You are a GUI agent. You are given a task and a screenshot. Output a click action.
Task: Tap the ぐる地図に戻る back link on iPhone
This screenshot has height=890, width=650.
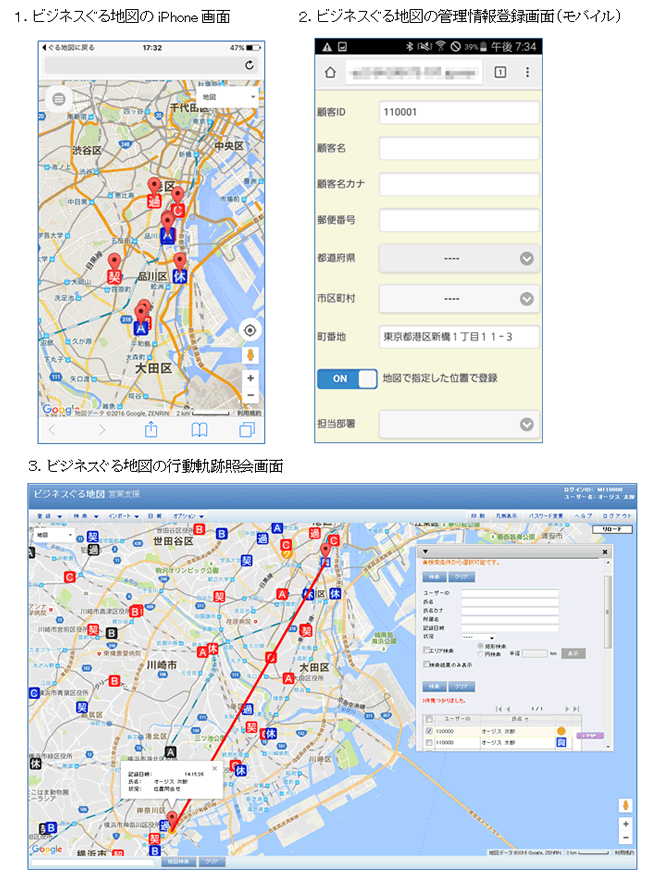tap(69, 48)
